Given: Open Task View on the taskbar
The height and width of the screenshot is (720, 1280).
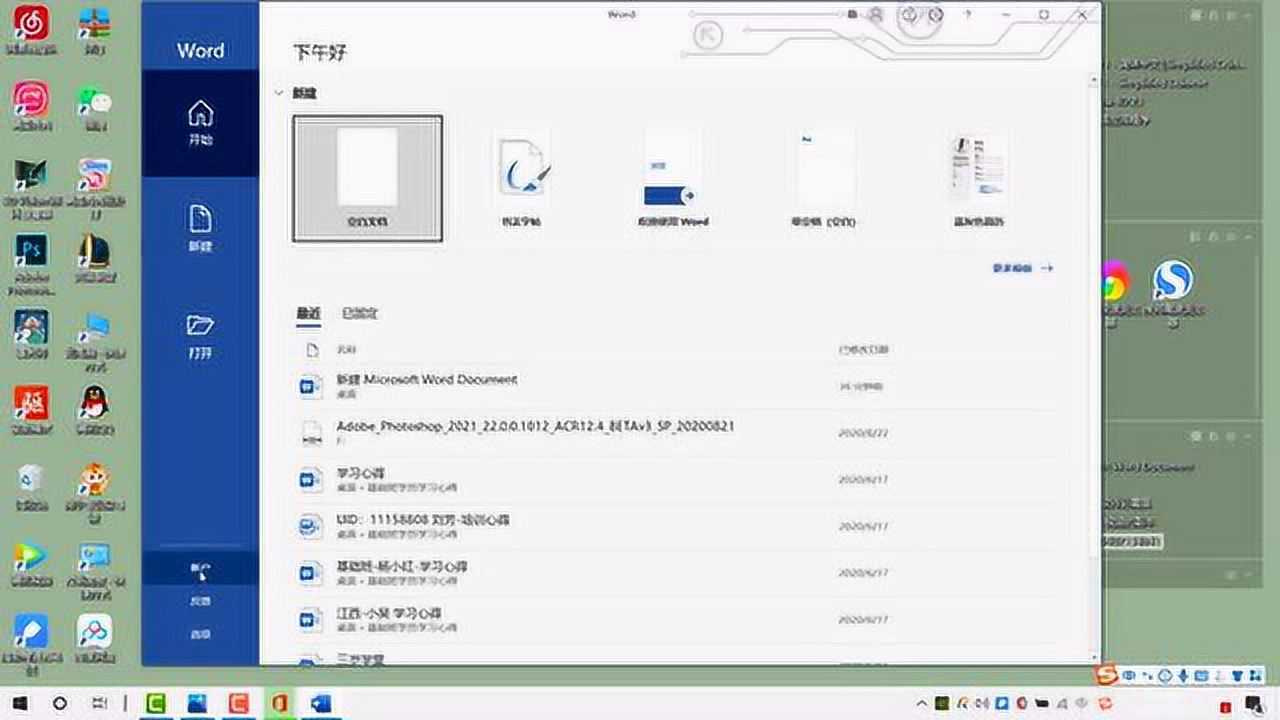Looking at the screenshot, I should coord(99,704).
